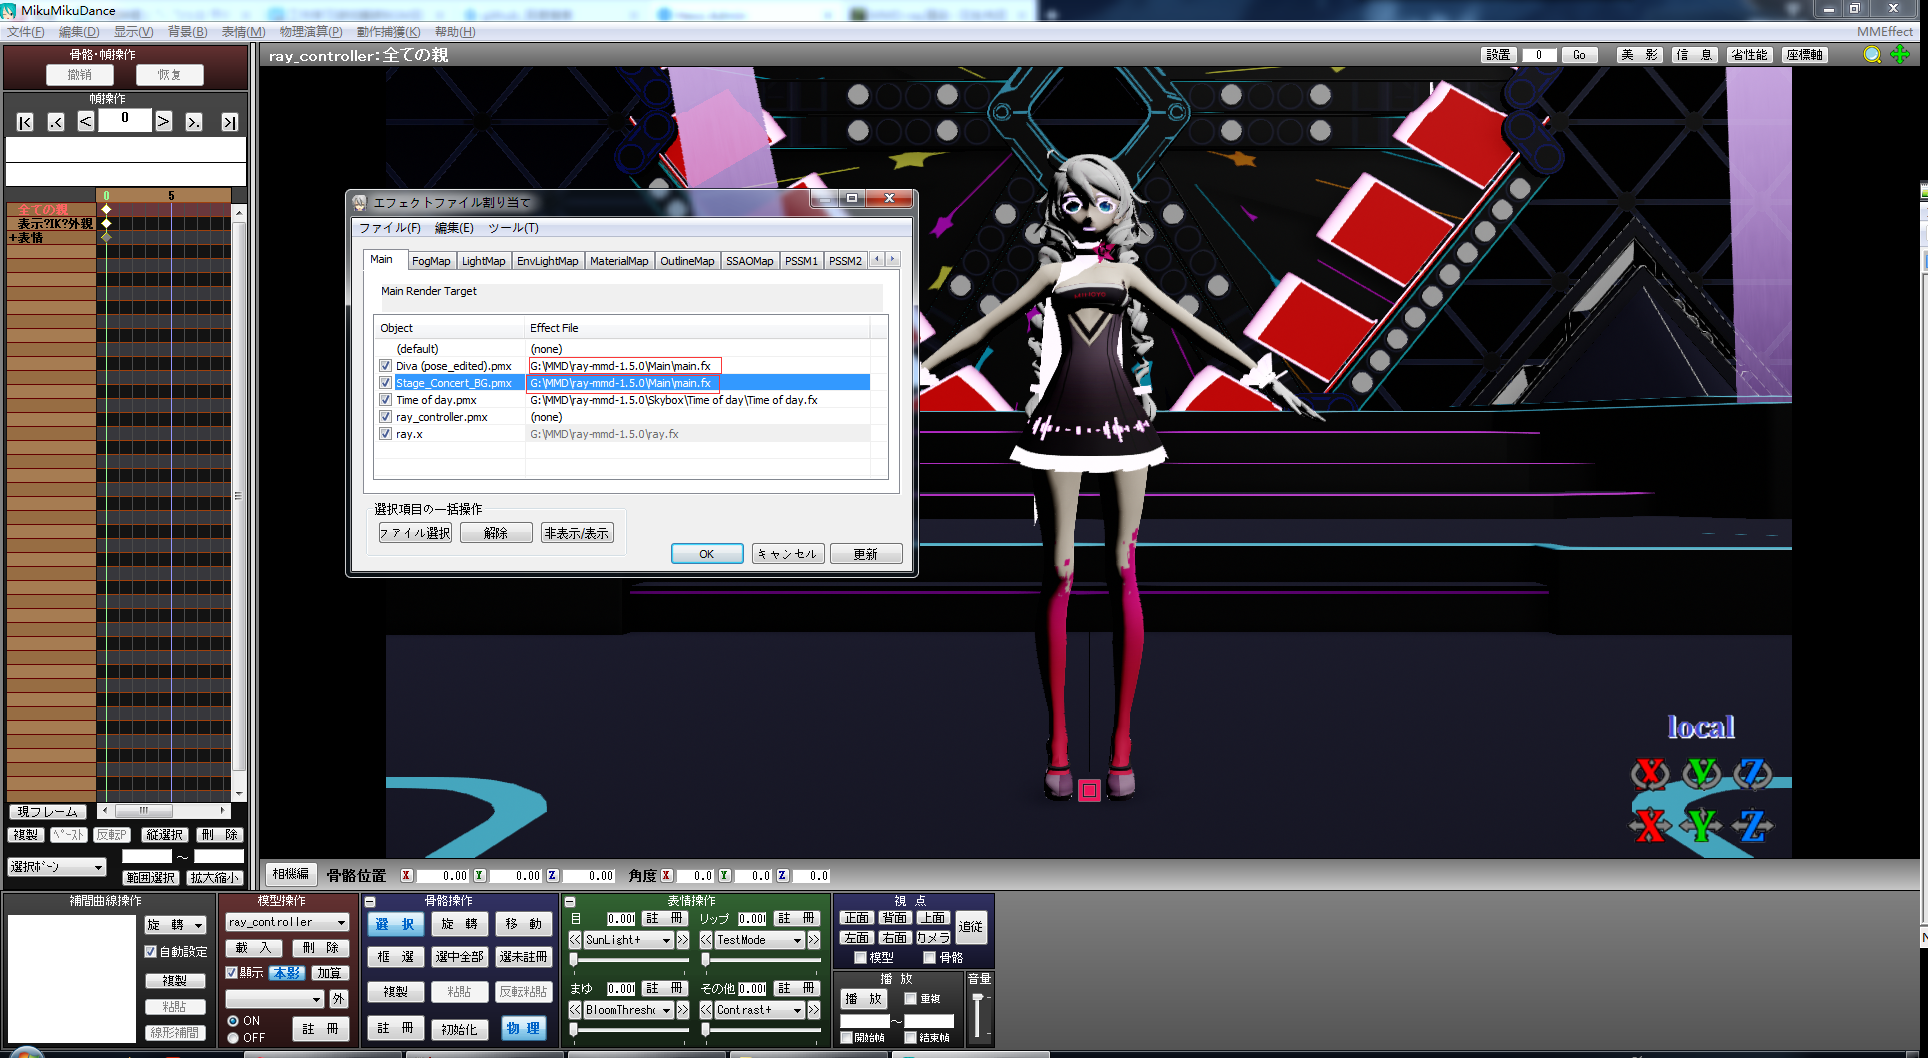Viewport: 1928px width, 1058px height.
Task: Click the green cross view move icon
Action: point(1900,55)
